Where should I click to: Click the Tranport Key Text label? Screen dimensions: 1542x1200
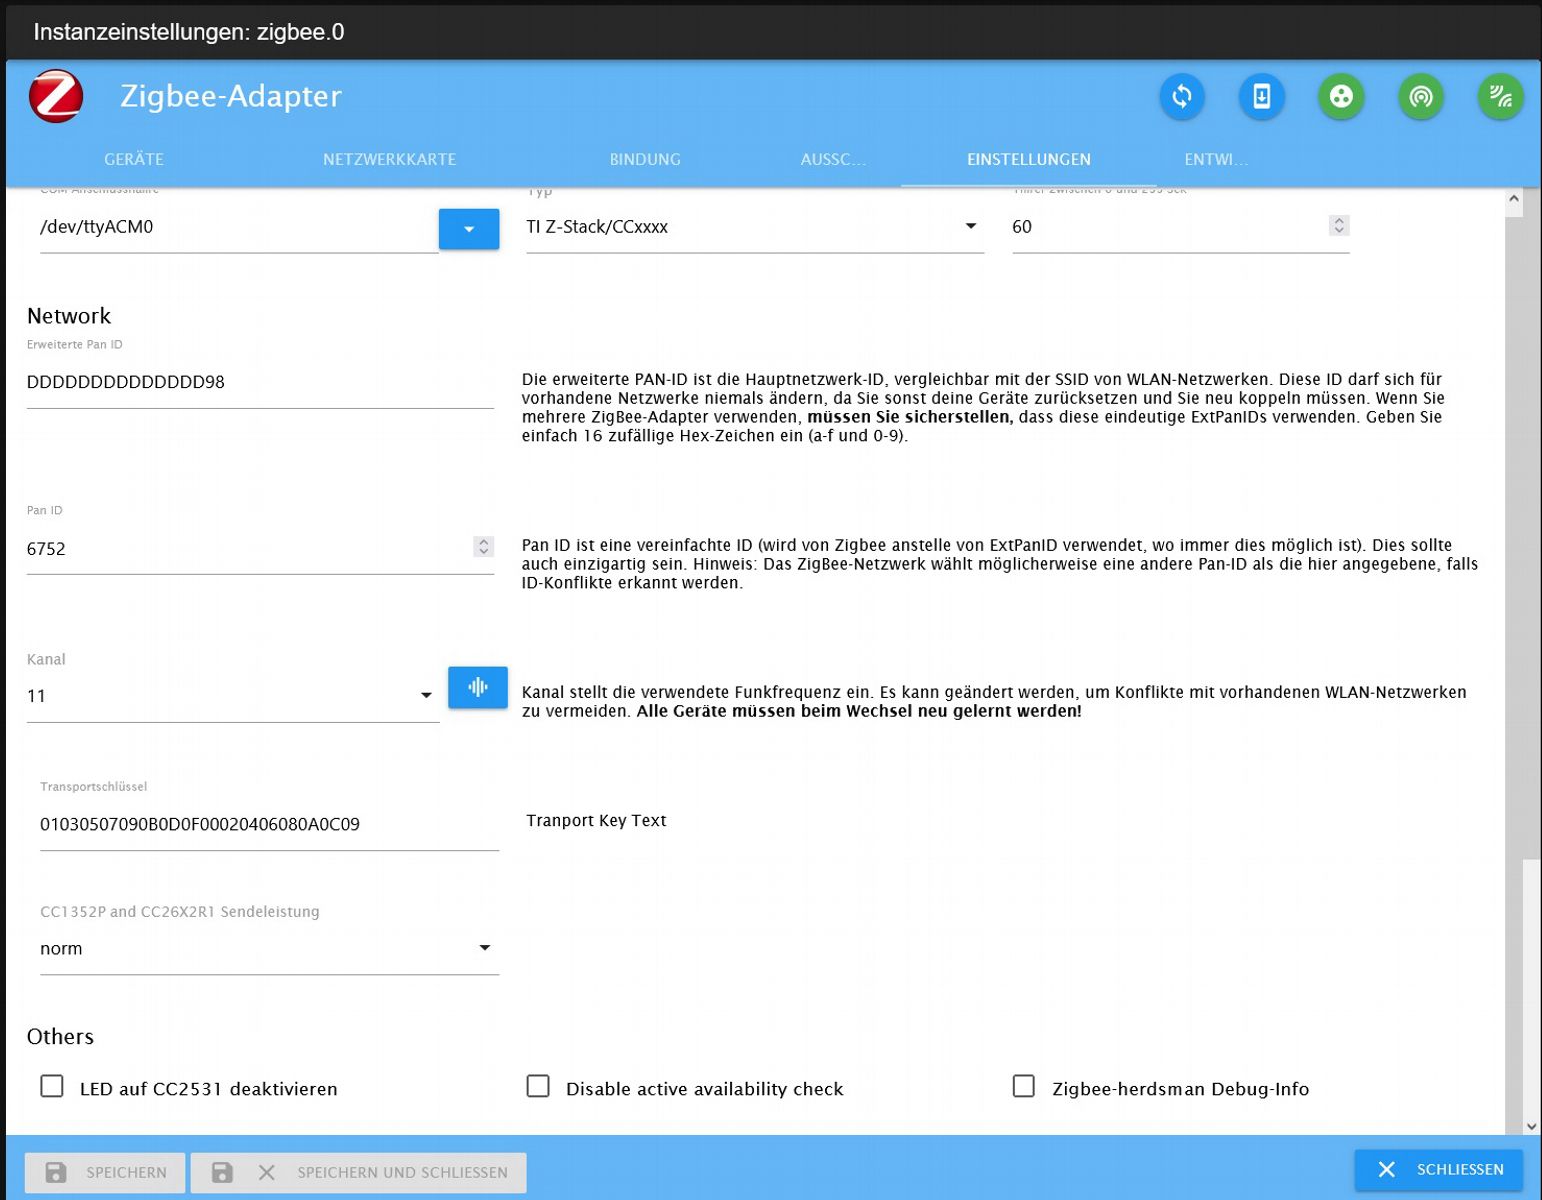596,821
